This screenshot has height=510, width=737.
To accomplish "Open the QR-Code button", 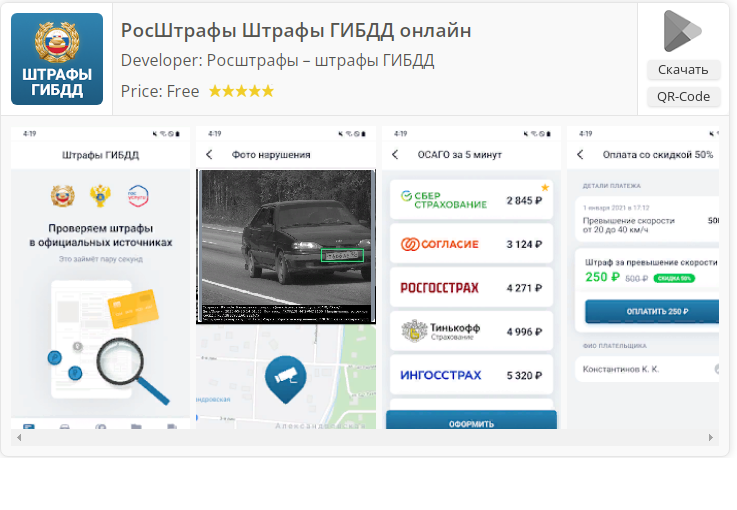I will point(683,96).
